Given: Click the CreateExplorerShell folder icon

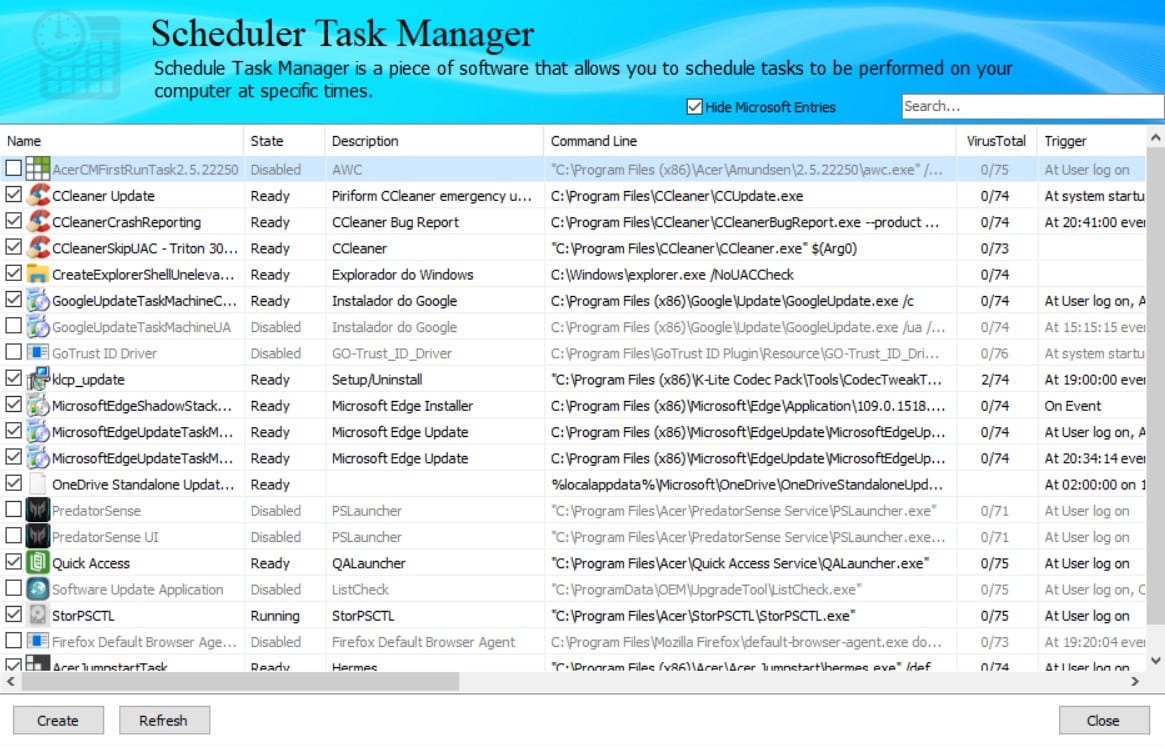Looking at the screenshot, I should 38,274.
